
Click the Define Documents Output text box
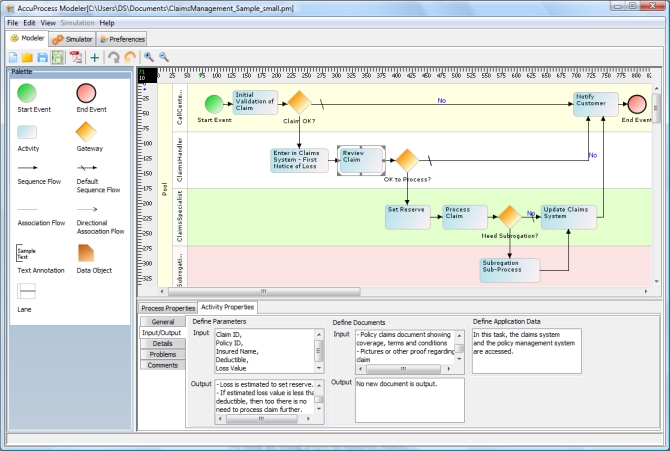[410, 401]
